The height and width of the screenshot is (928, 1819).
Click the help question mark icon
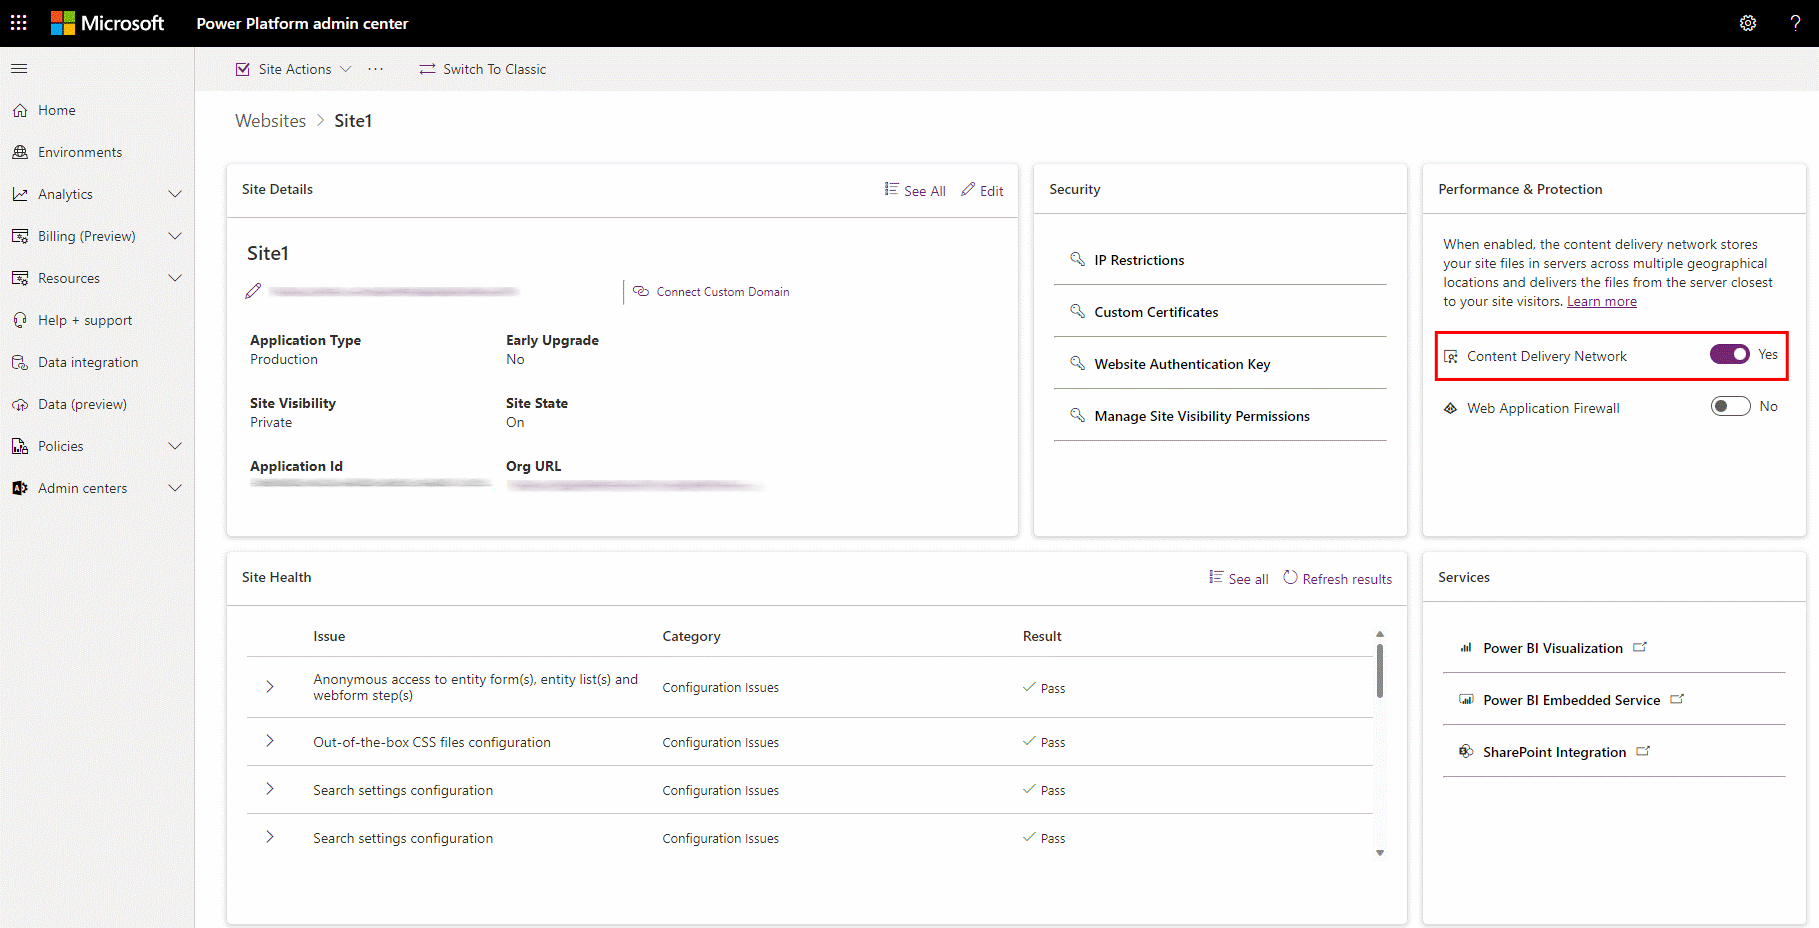pos(1795,23)
